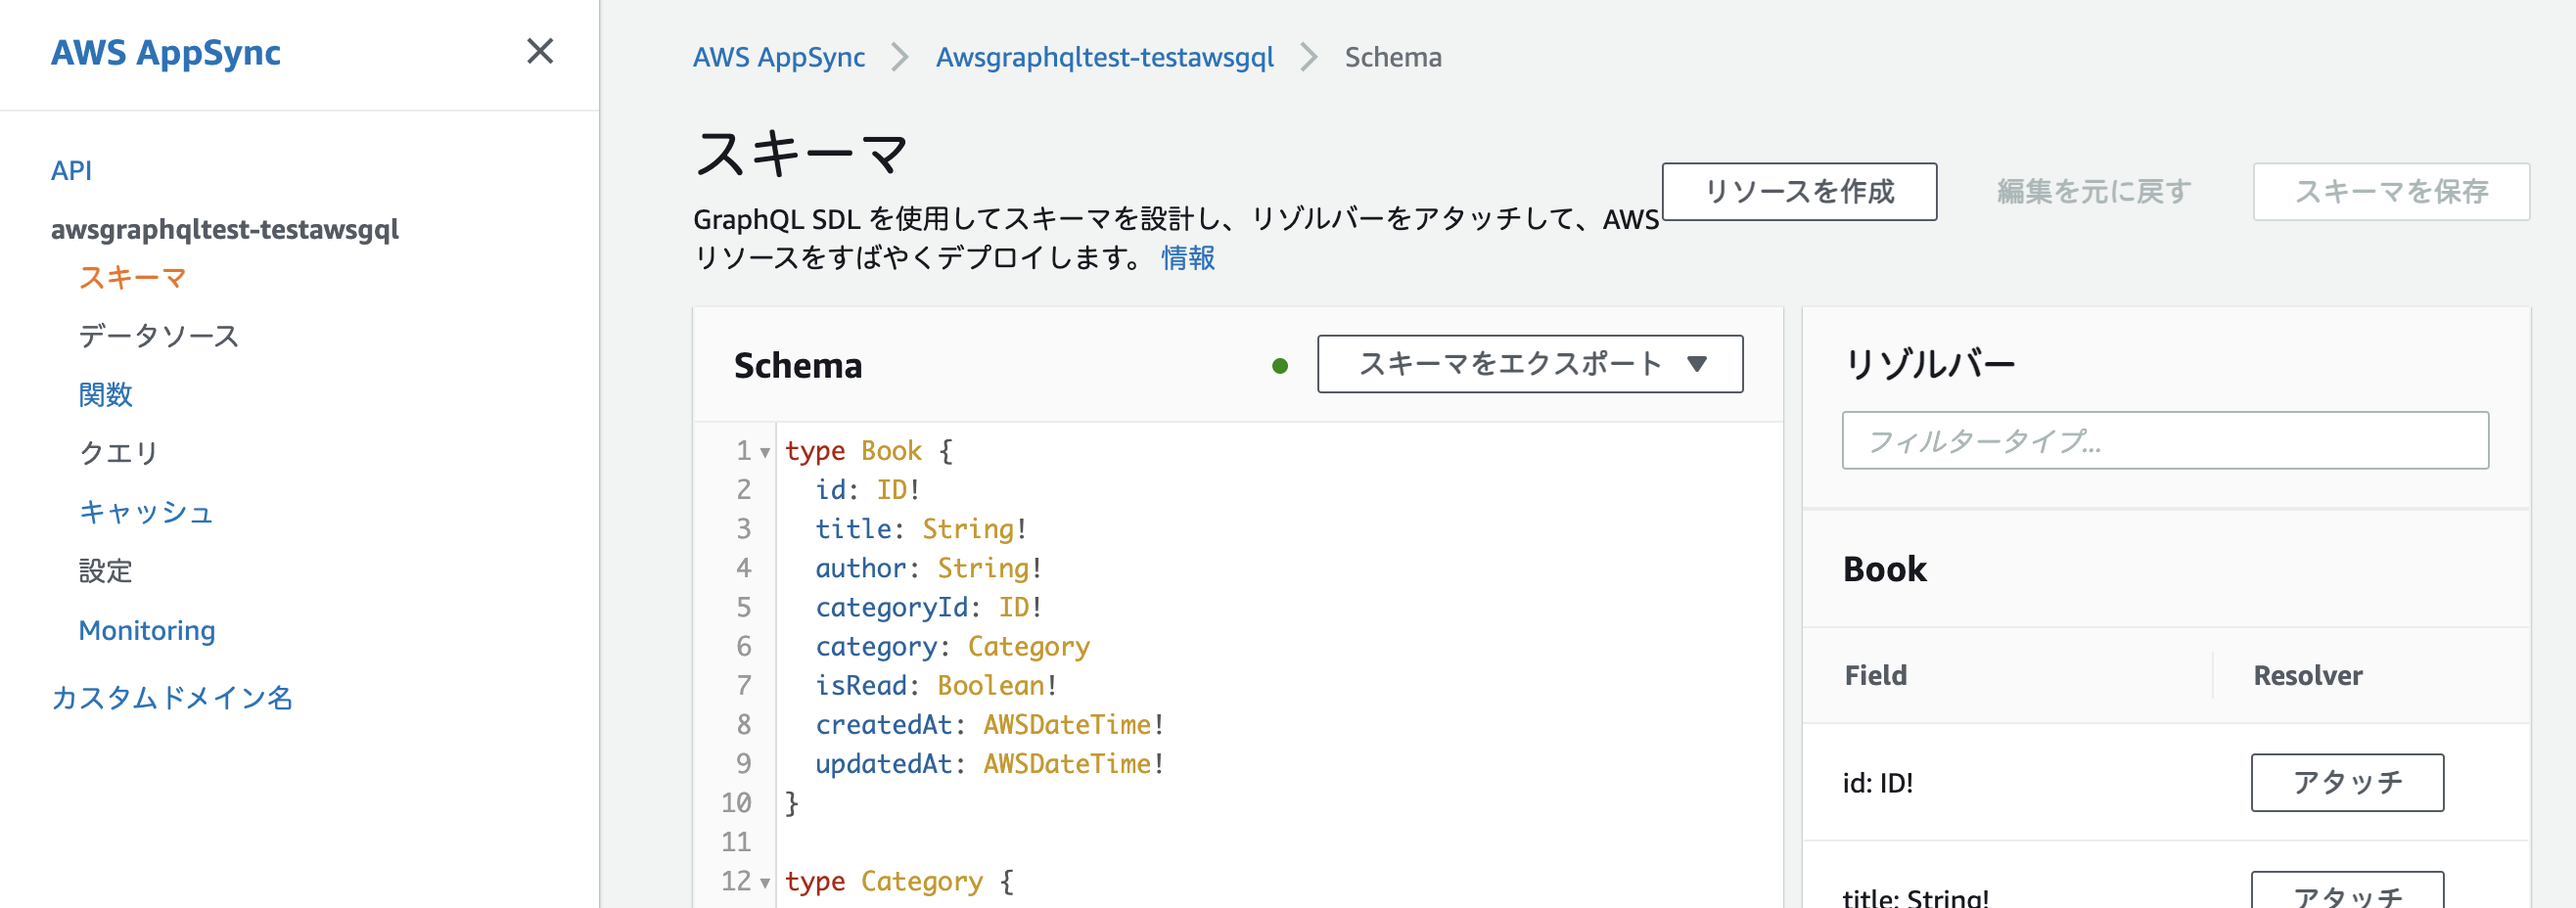The width and height of the screenshot is (2576, 908).
Task: Collapse type Book block fold arrow
Action: point(765,452)
